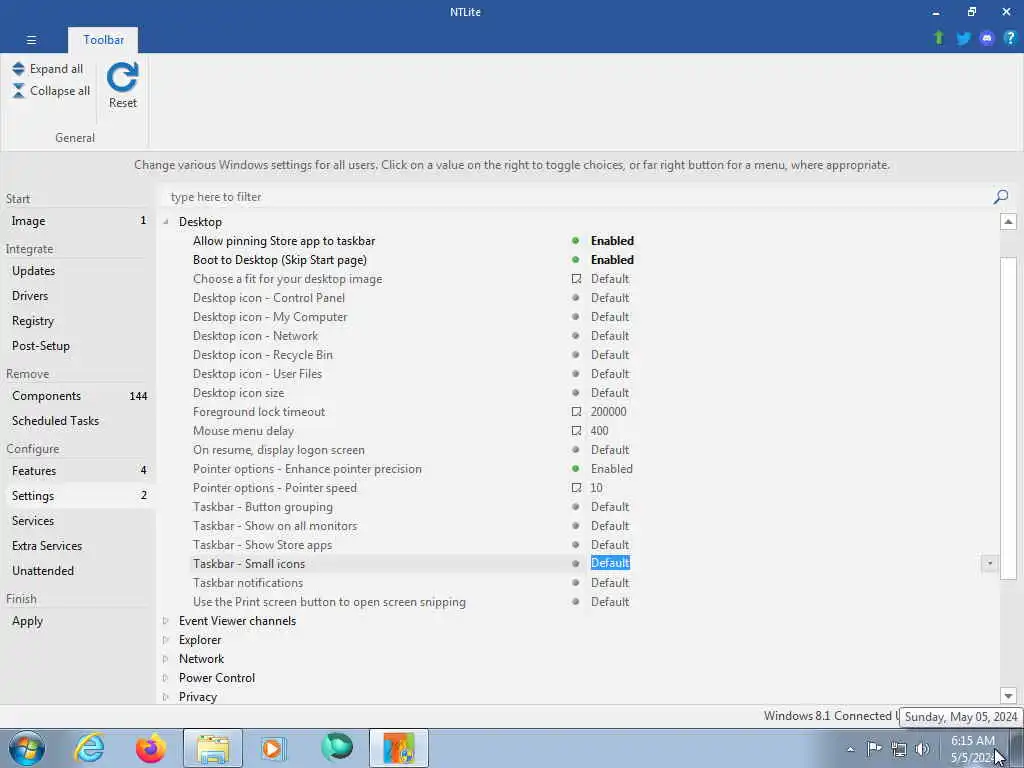Expand the Explorer group

[x=166, y=640]
